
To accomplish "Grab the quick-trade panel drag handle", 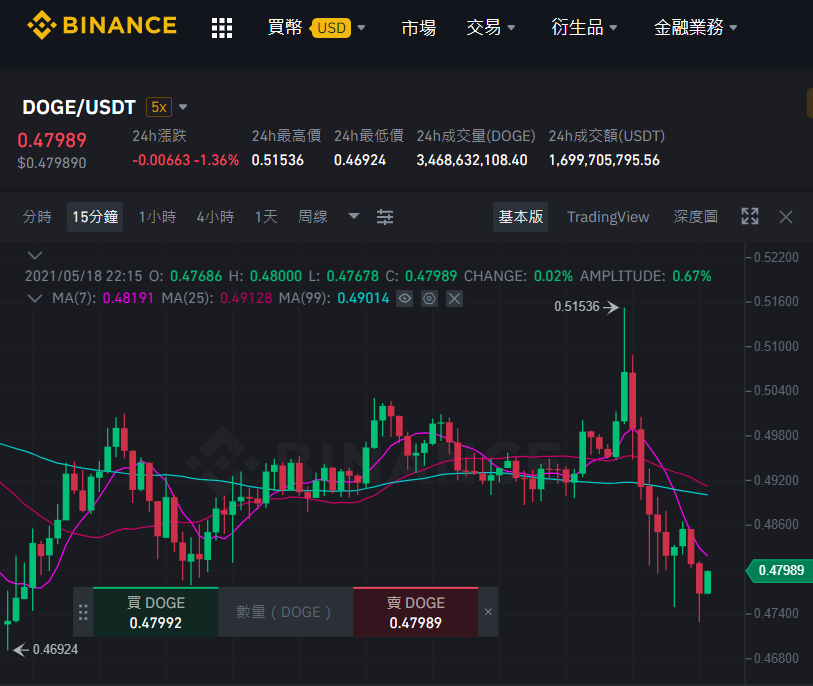I will tap(83, 612).
